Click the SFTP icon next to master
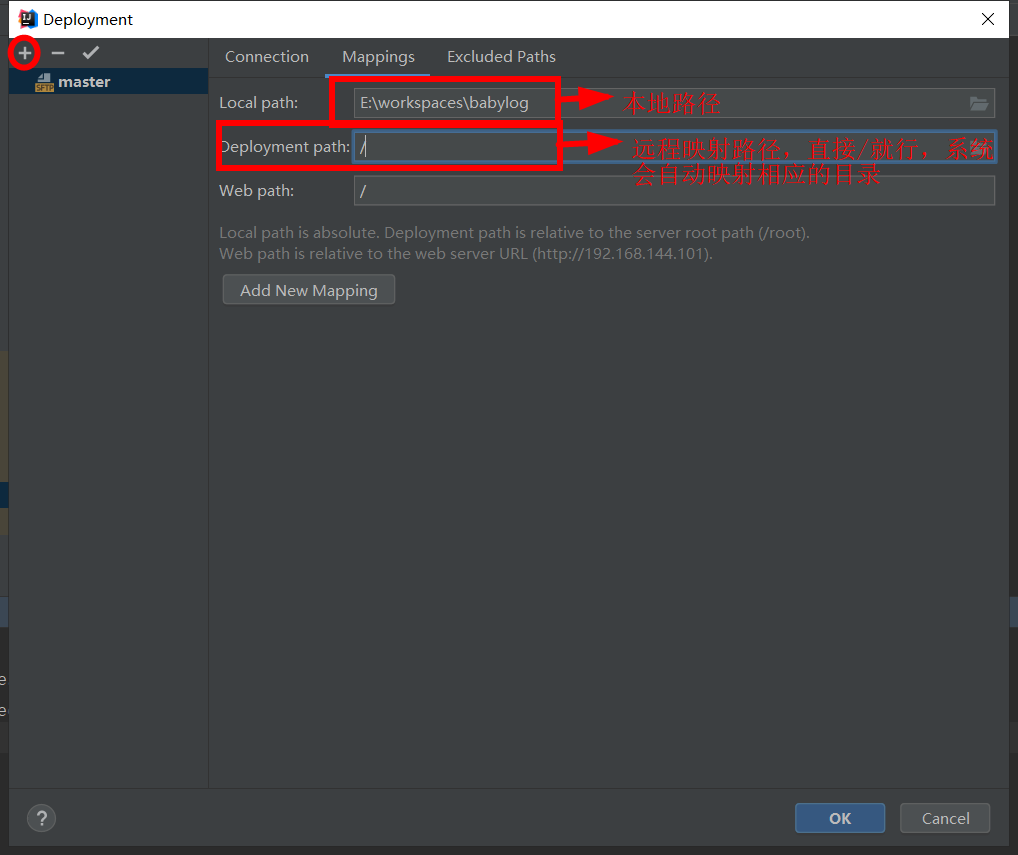The image size is (1018, 855). coord(44,81)
